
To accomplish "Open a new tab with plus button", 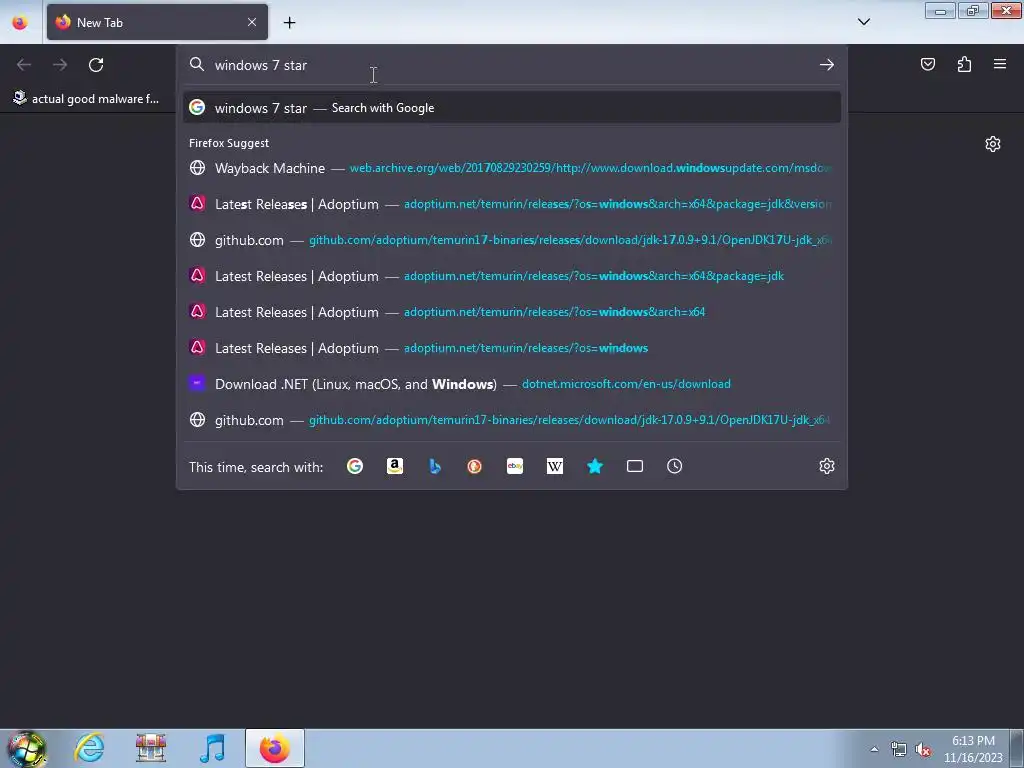I will [x=289, y=23].
